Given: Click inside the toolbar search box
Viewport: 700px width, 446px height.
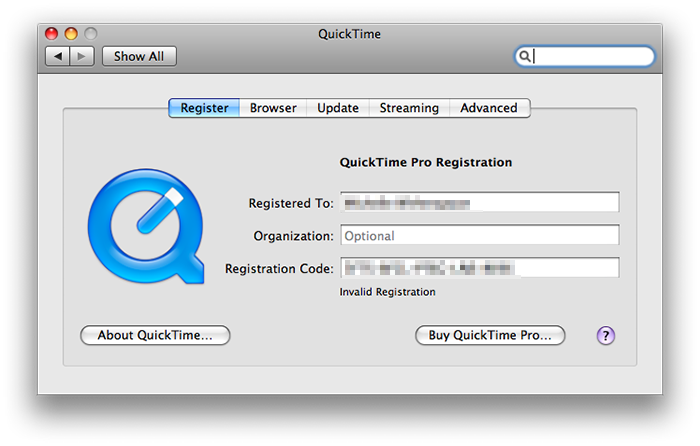Looking at the screenshot, I should [x=592, y=57].
